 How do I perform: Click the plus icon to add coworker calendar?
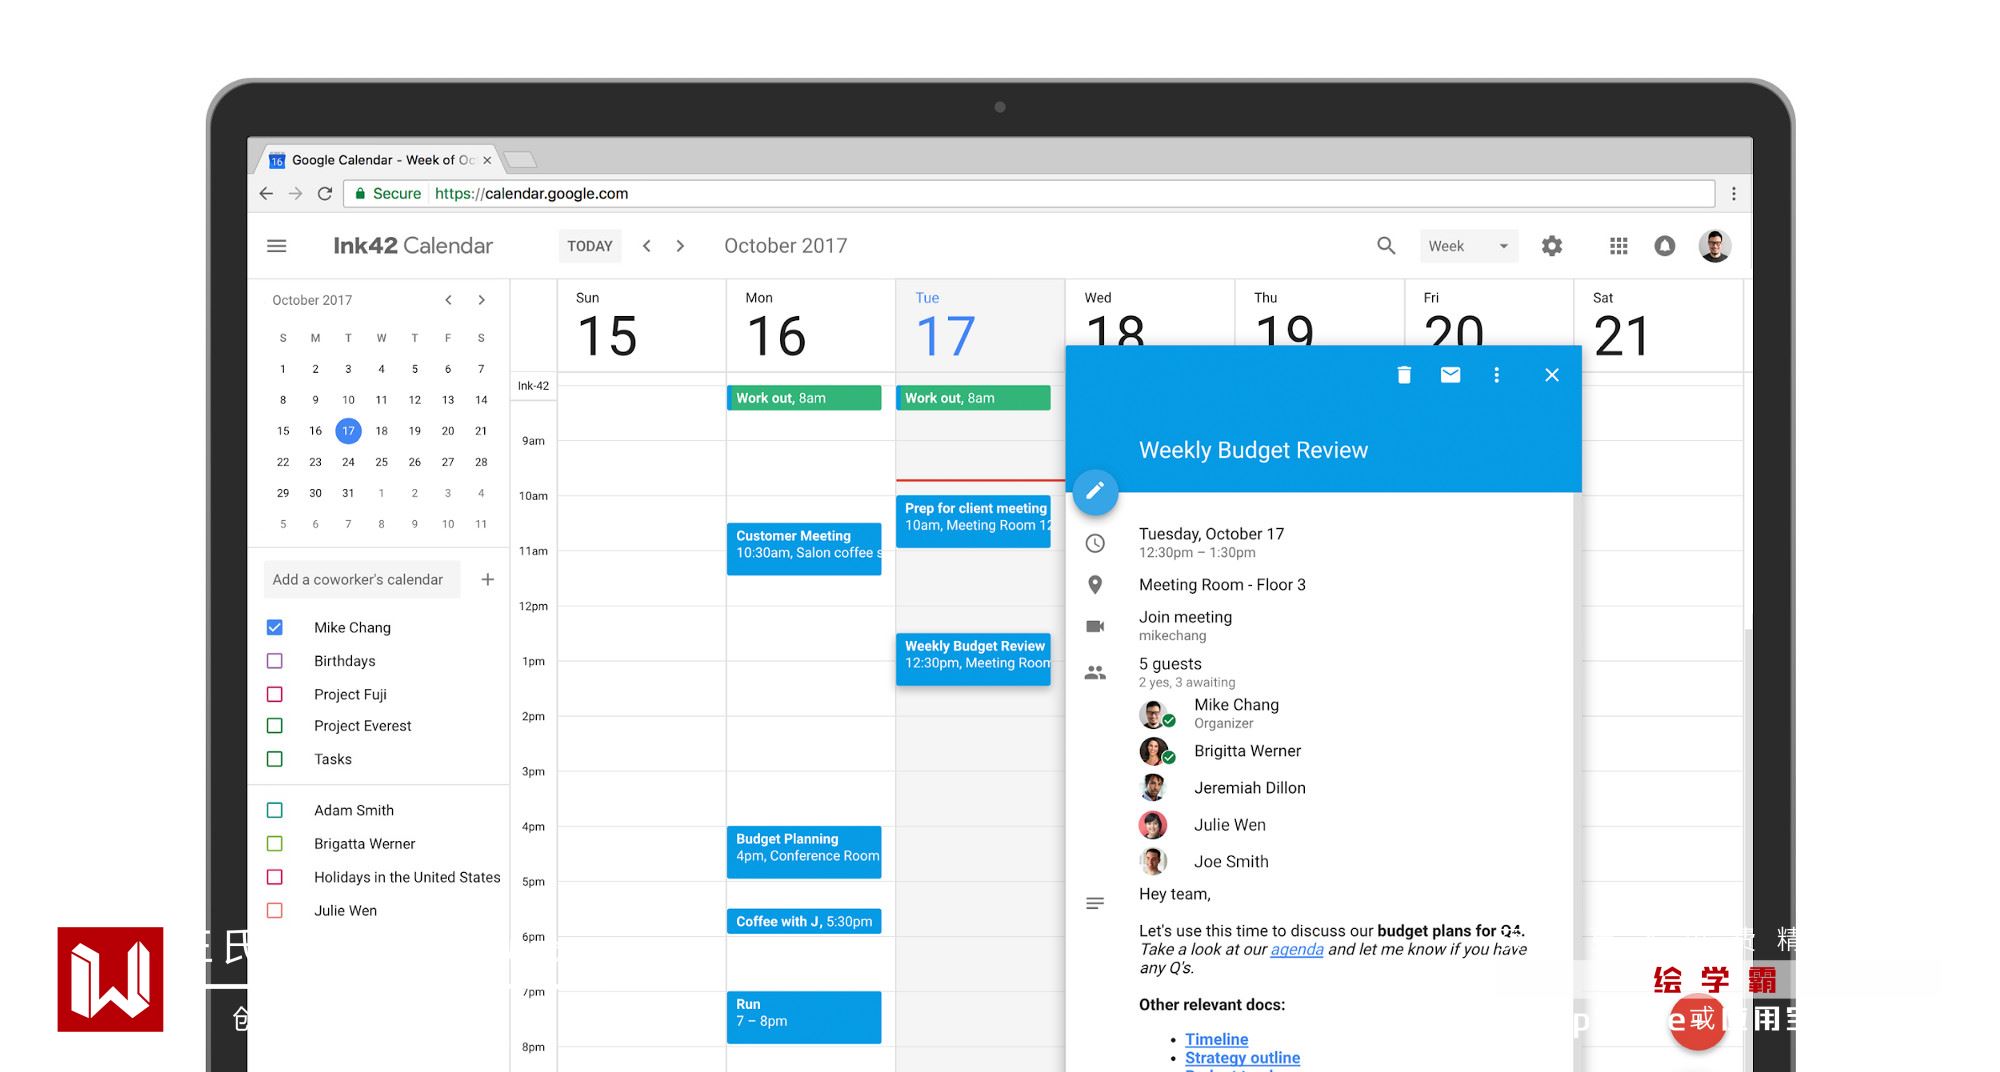coord(488,579)
